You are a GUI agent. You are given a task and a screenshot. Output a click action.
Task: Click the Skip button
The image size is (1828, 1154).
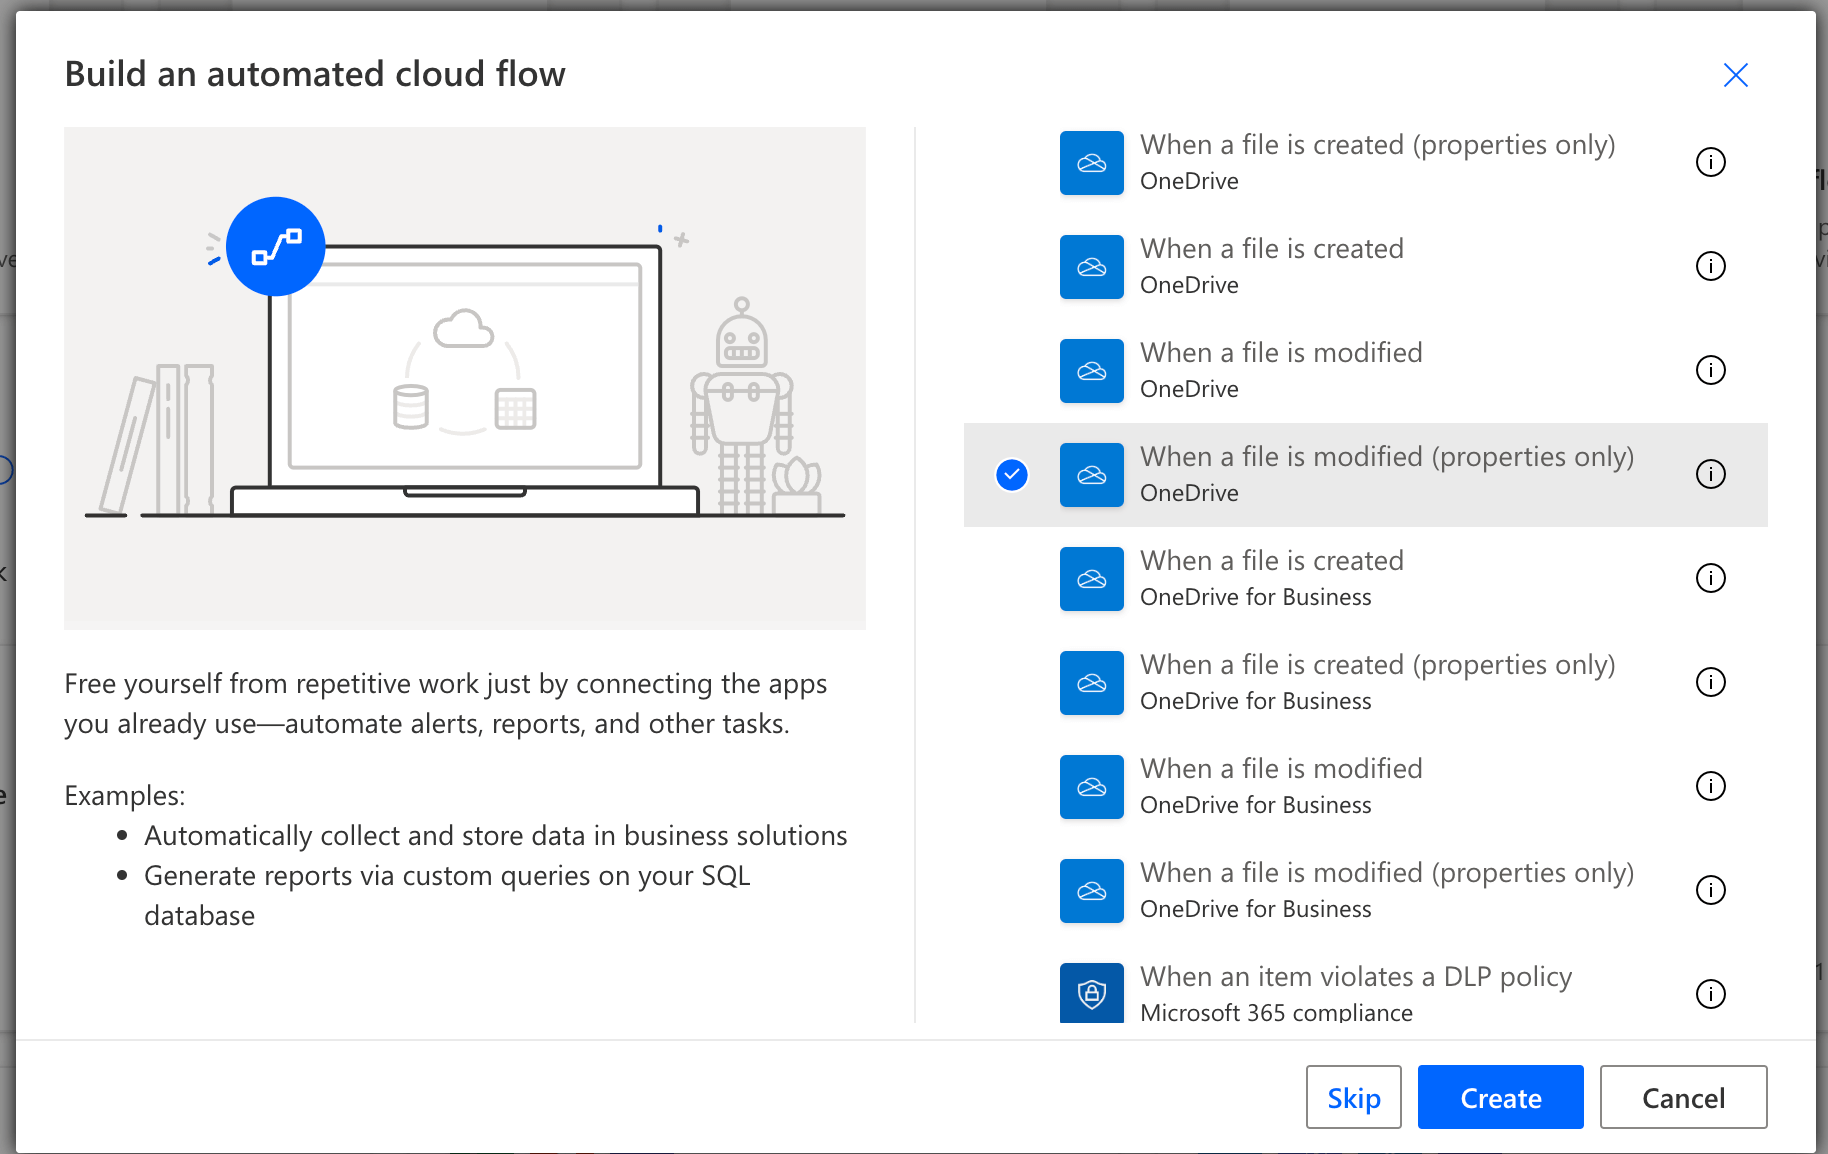[x=1354, y=1097]
